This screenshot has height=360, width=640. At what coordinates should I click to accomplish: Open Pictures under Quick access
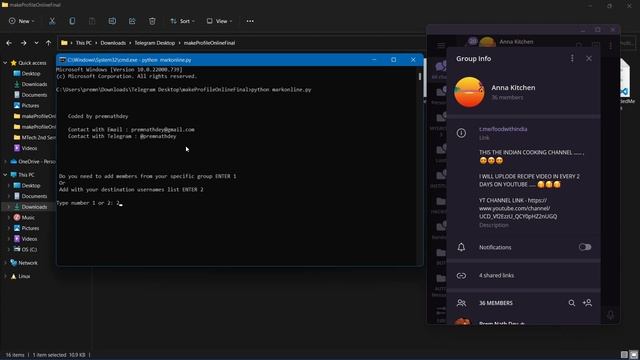30,105
